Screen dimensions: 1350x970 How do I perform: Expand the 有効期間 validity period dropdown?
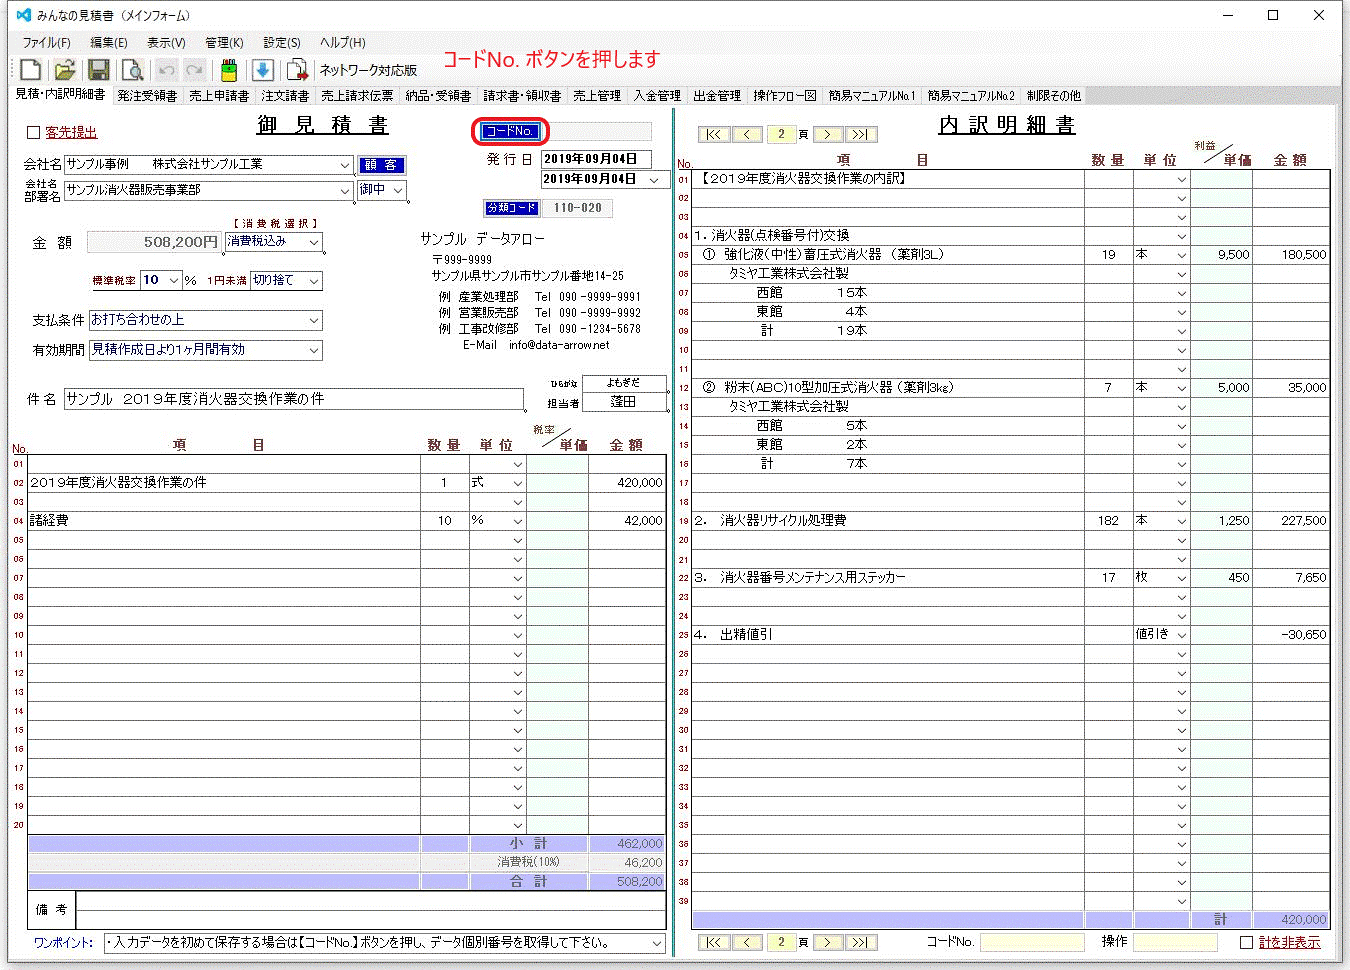[314, 350]
